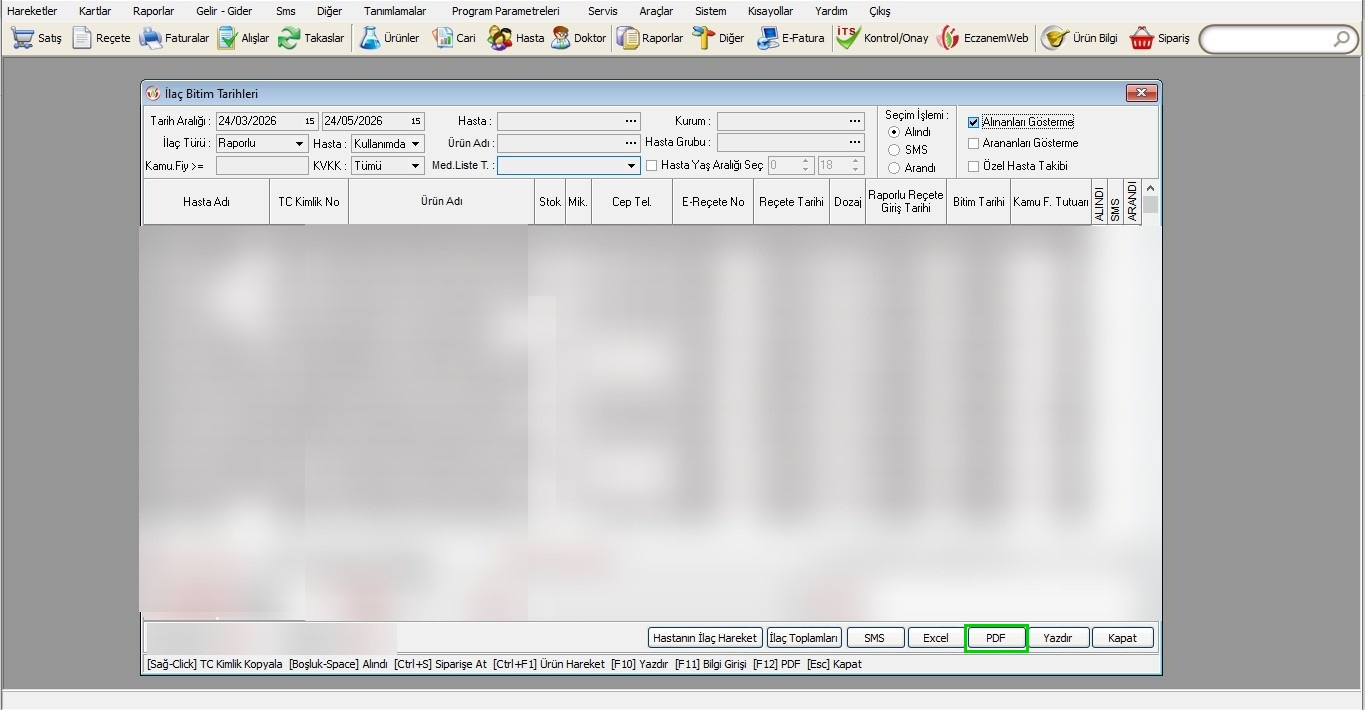
Task: Uncheck the Alınanları Gösterme checkbox
Action: click(973, 122)
